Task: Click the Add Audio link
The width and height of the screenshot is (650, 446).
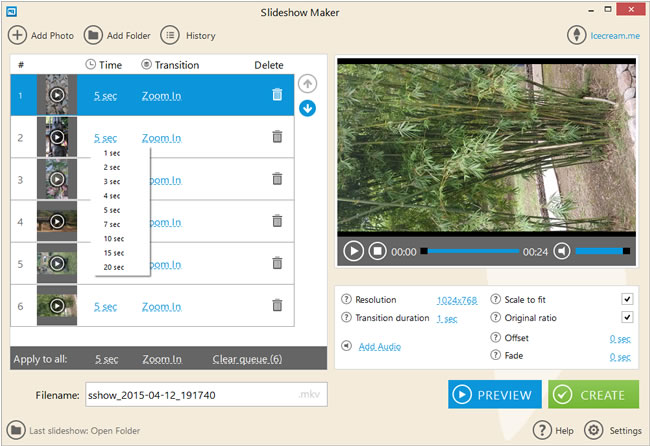Action: [x=379, y=347]
